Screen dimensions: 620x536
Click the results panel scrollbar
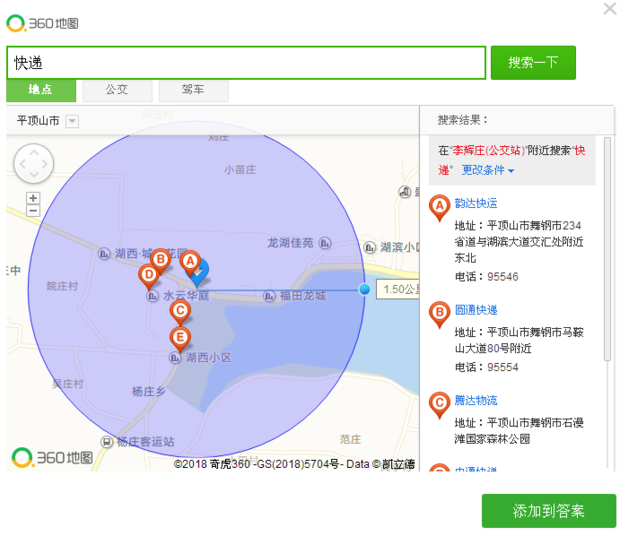point(607,249)
